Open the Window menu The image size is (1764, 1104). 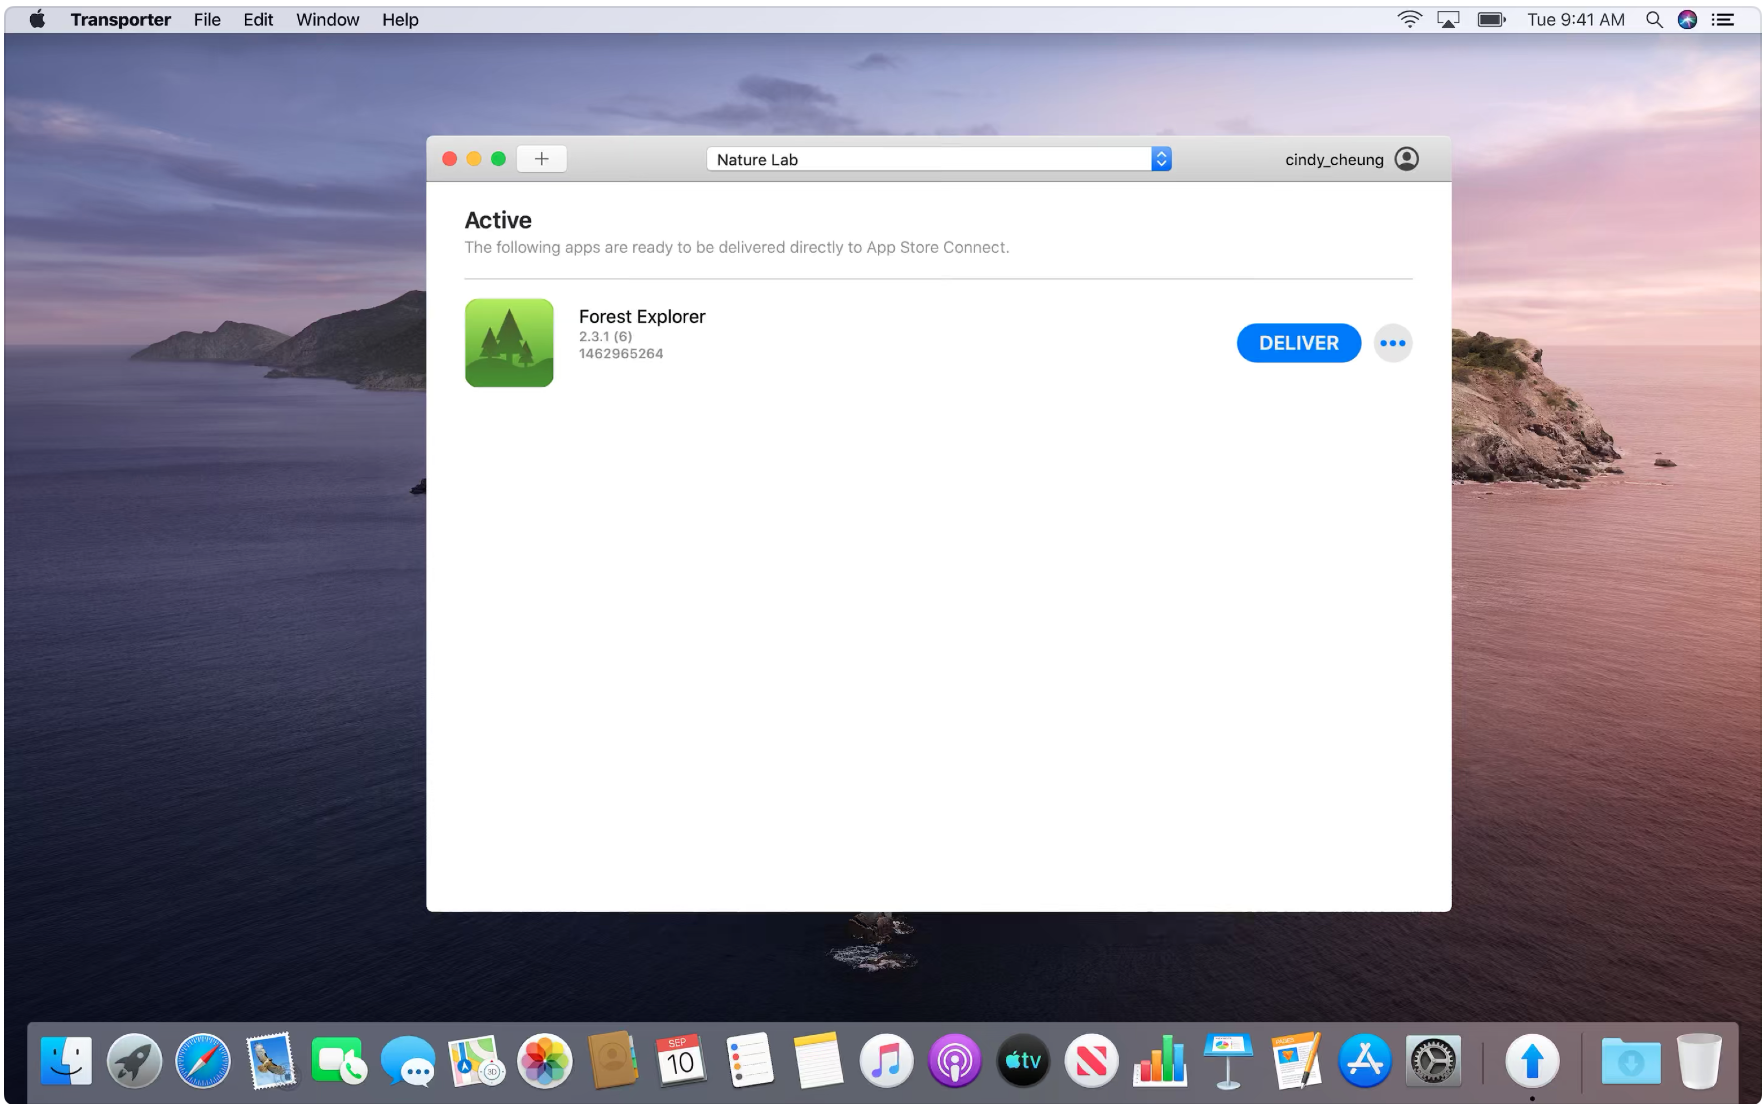pyautogui.click(x=326, y=19)
